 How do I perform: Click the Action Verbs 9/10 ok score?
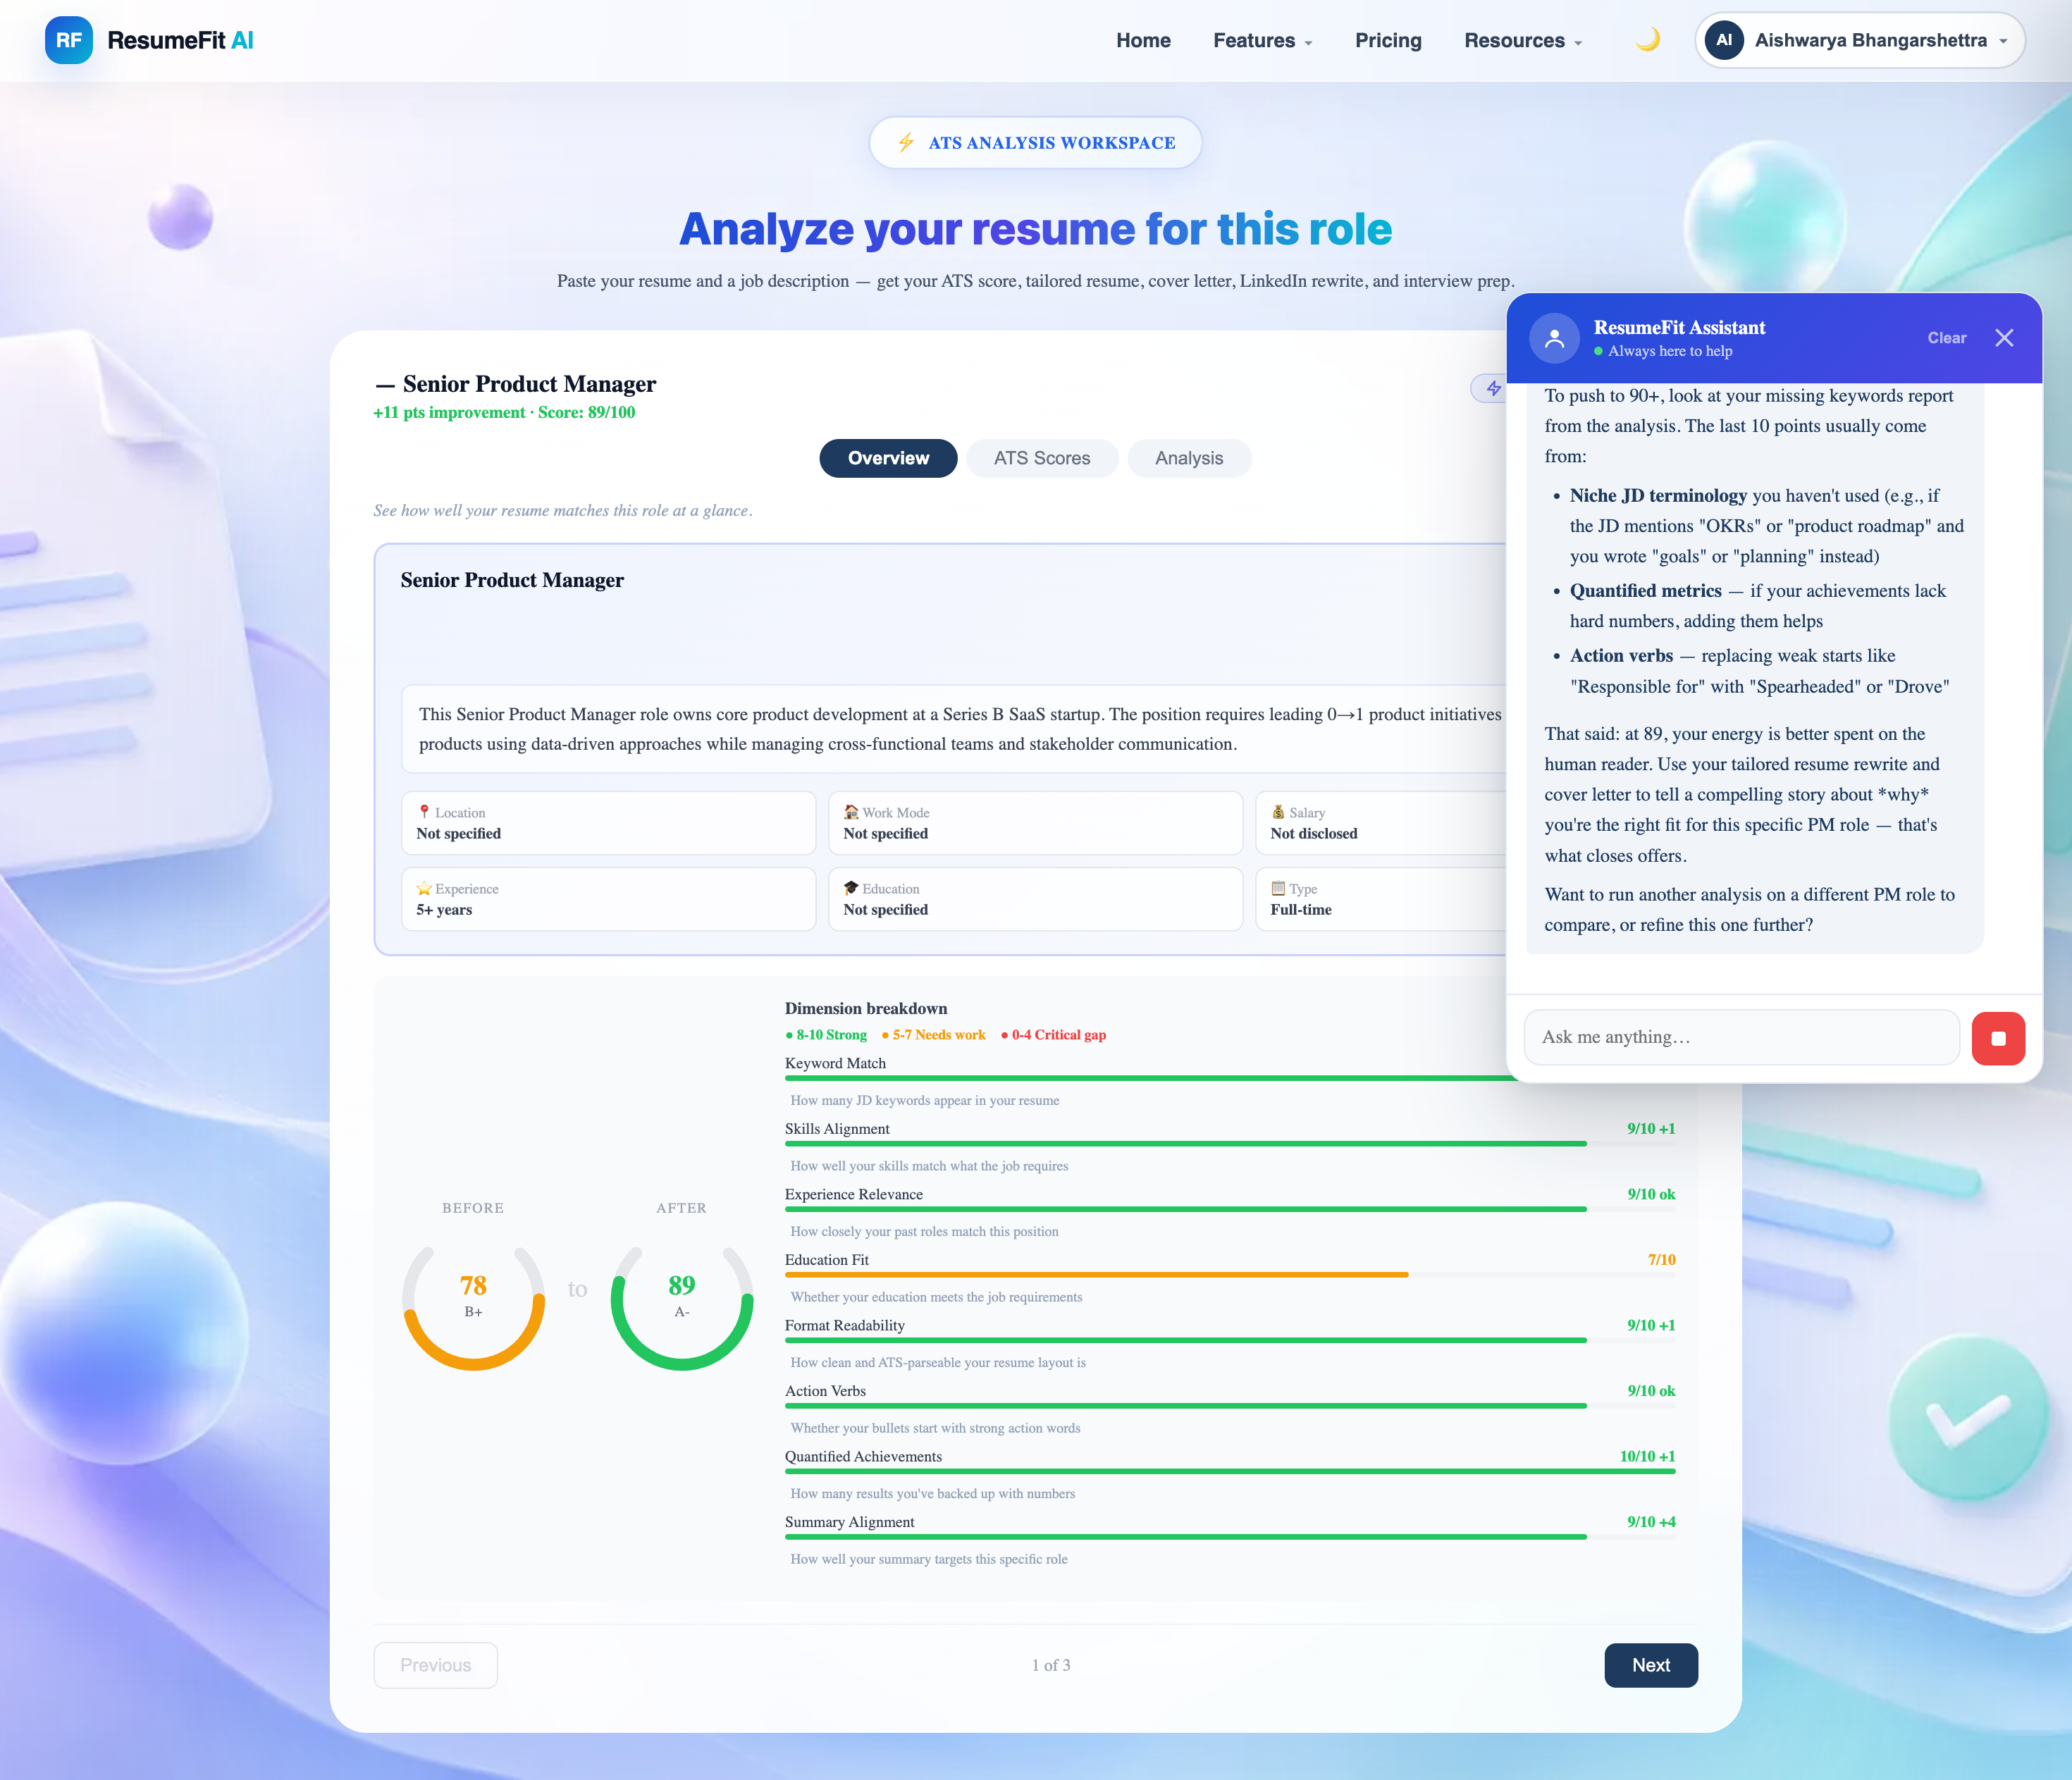pos(1651,1391)
